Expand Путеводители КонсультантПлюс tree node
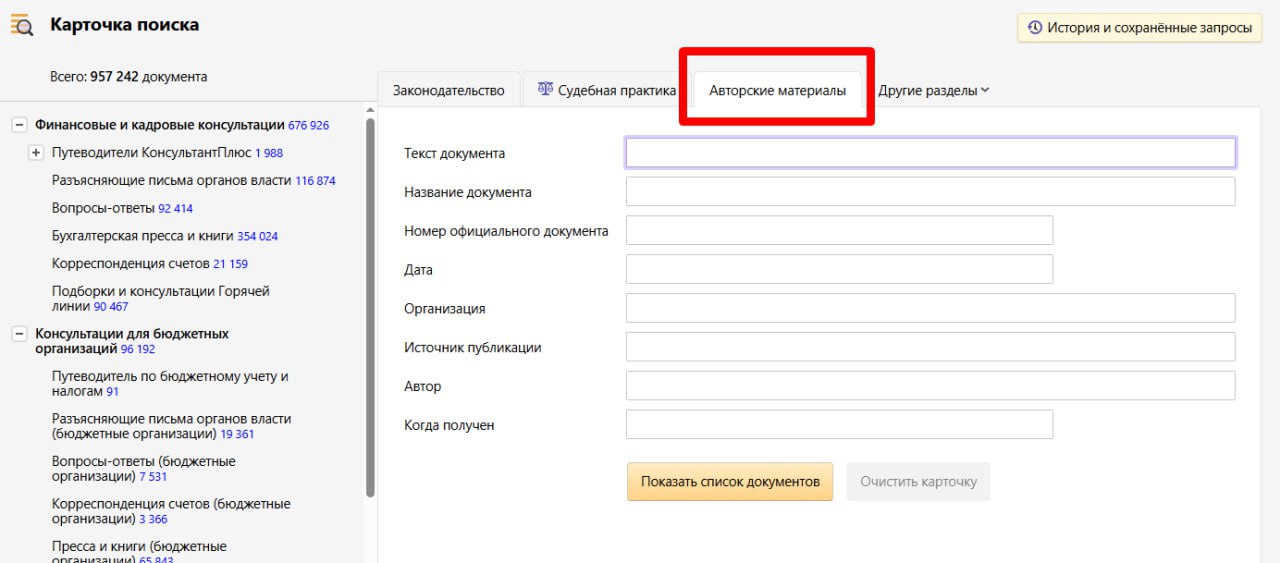This screenshot has width=1280, height=563. click(36, 153)
